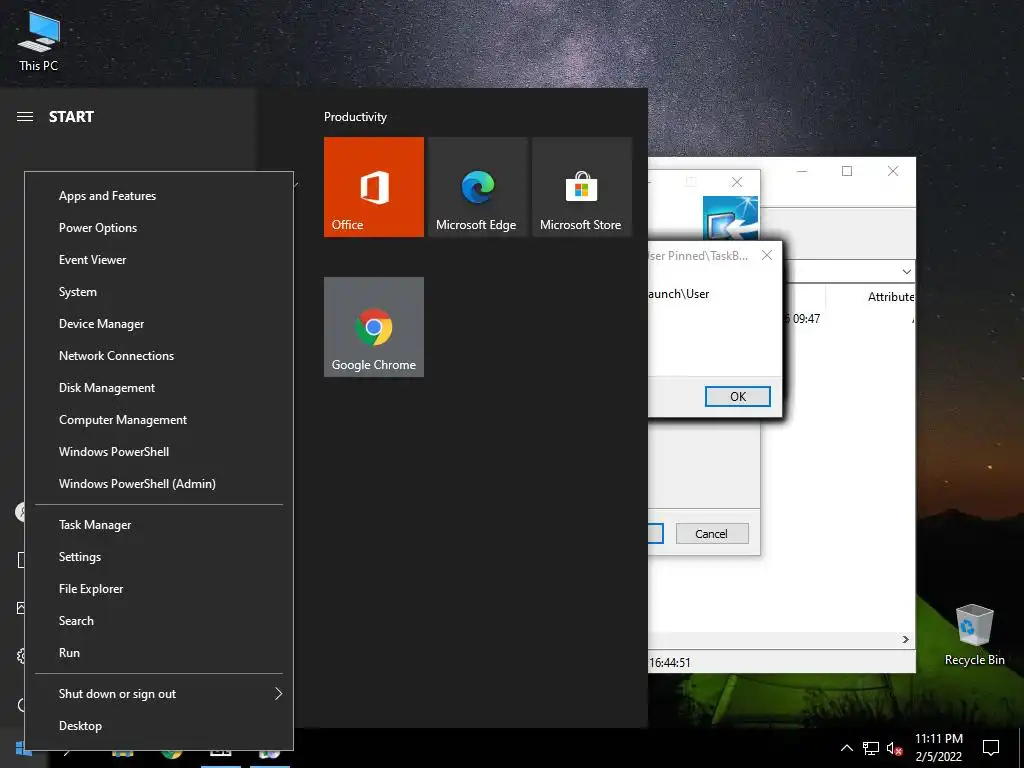Click the Windows Start button on the taskbar

coord(23,748)
